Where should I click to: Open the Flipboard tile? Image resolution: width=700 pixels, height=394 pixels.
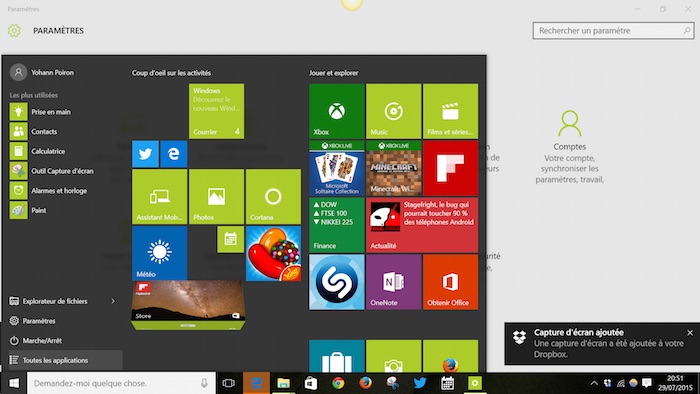click(x=450, y=168)
